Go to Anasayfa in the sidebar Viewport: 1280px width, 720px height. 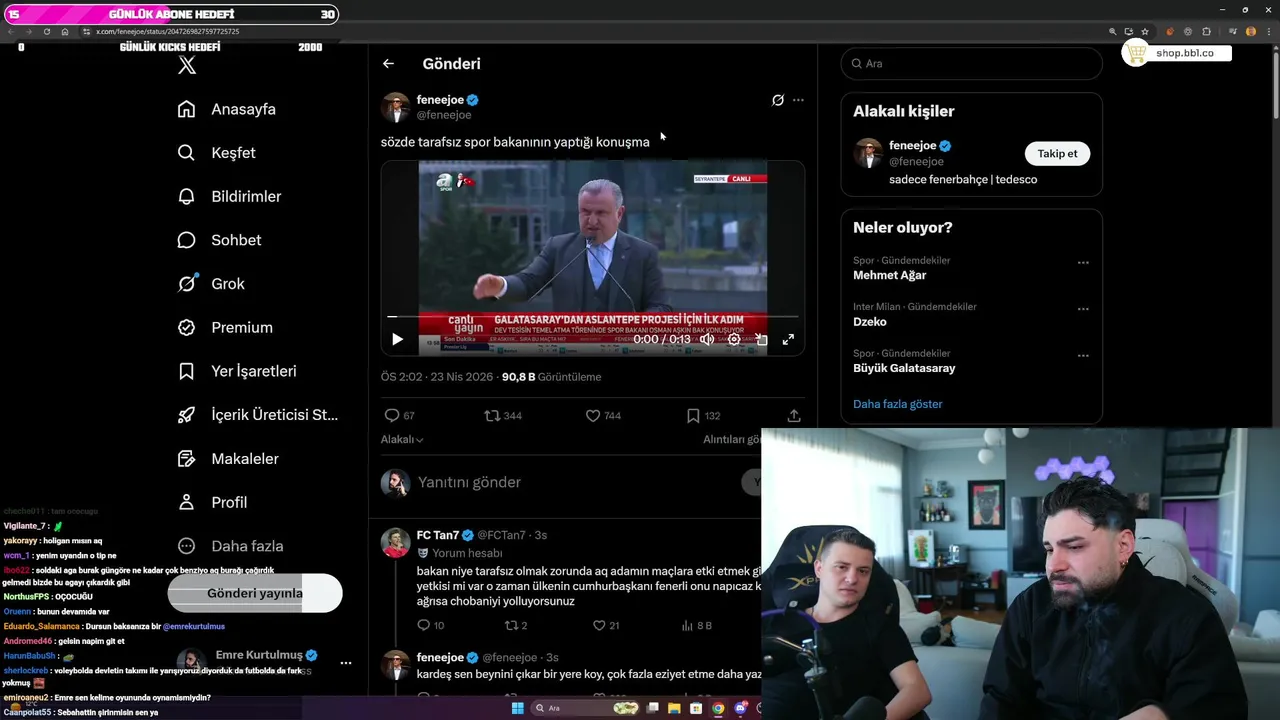click(227, 109)
